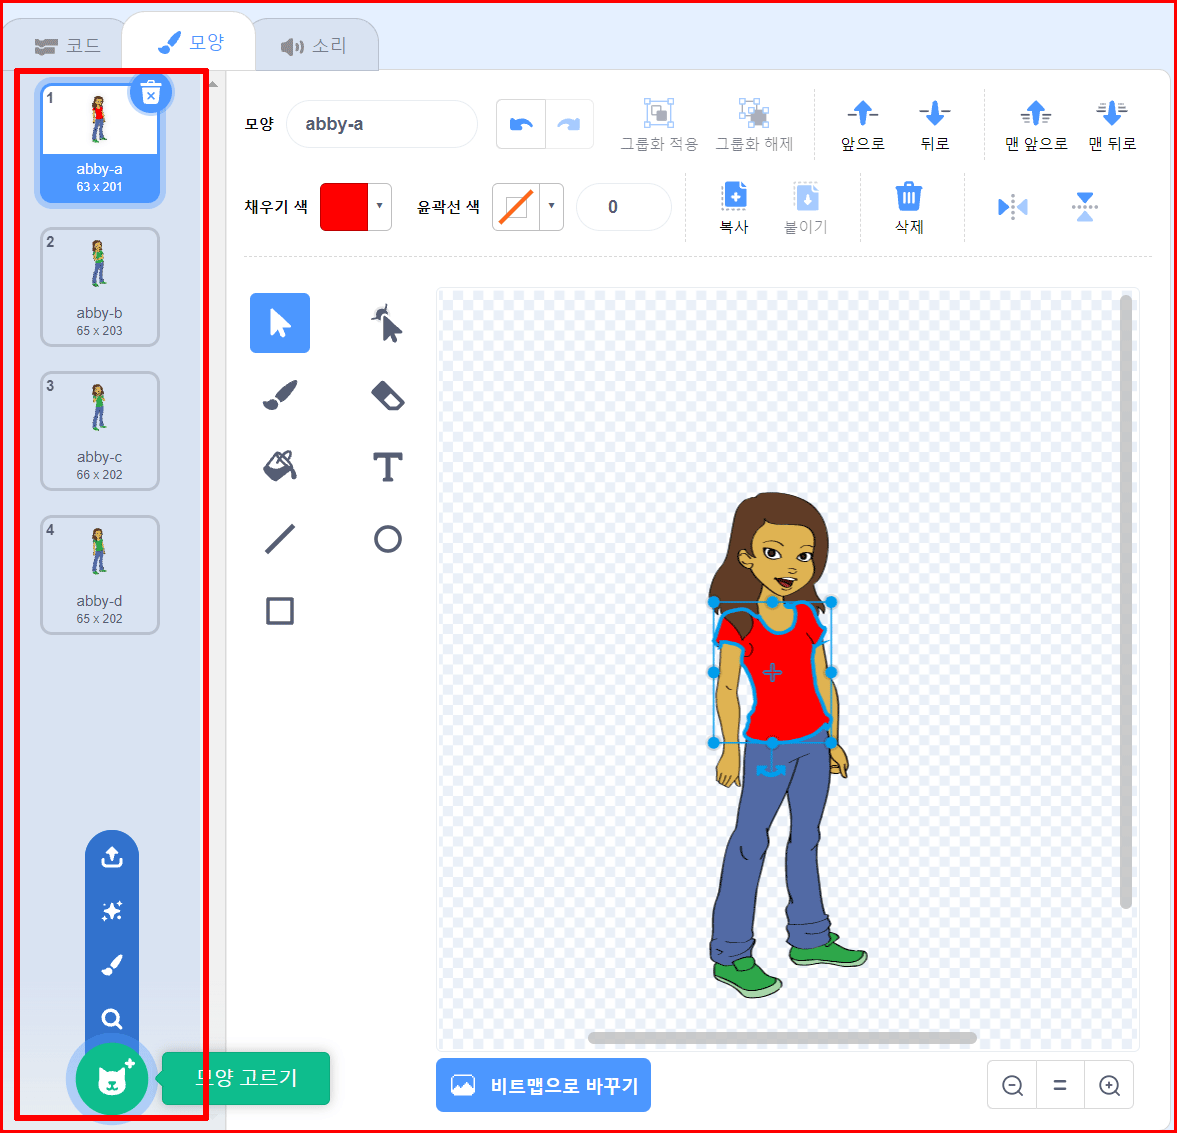Select the abby-b costume thumbnail
This screenshot has width=1177, height=1133.
[100, 287]
